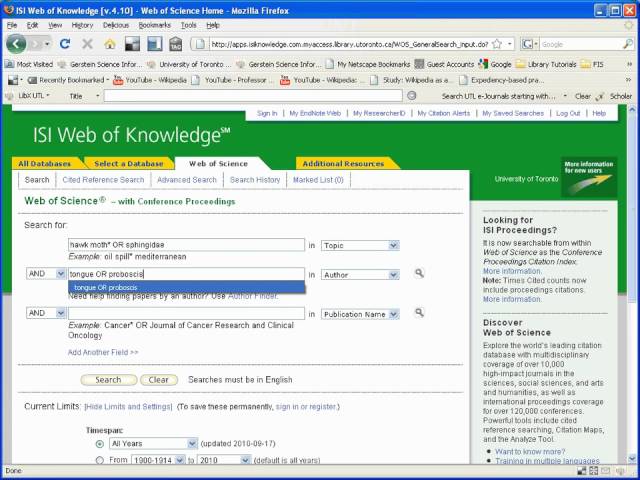
Task: Open the 2010 end year dropdown
Action: (x=224, y=460)
